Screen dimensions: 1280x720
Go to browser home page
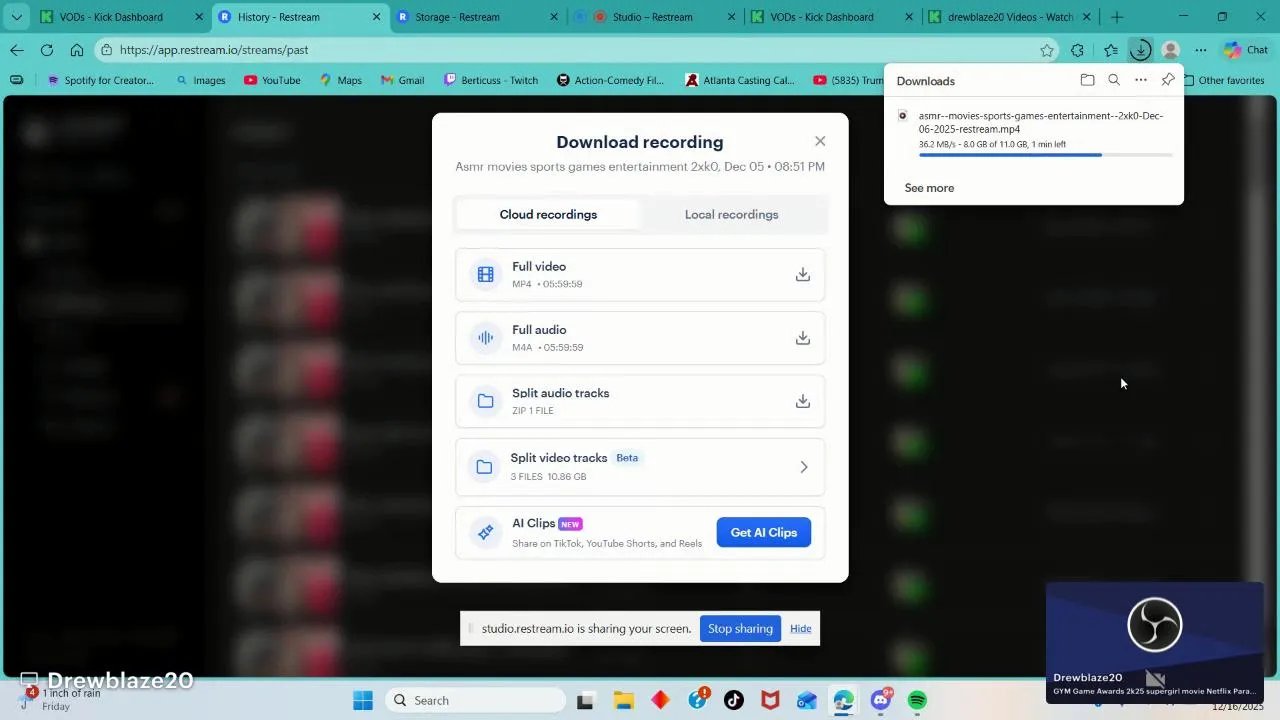tap(77, 50)
